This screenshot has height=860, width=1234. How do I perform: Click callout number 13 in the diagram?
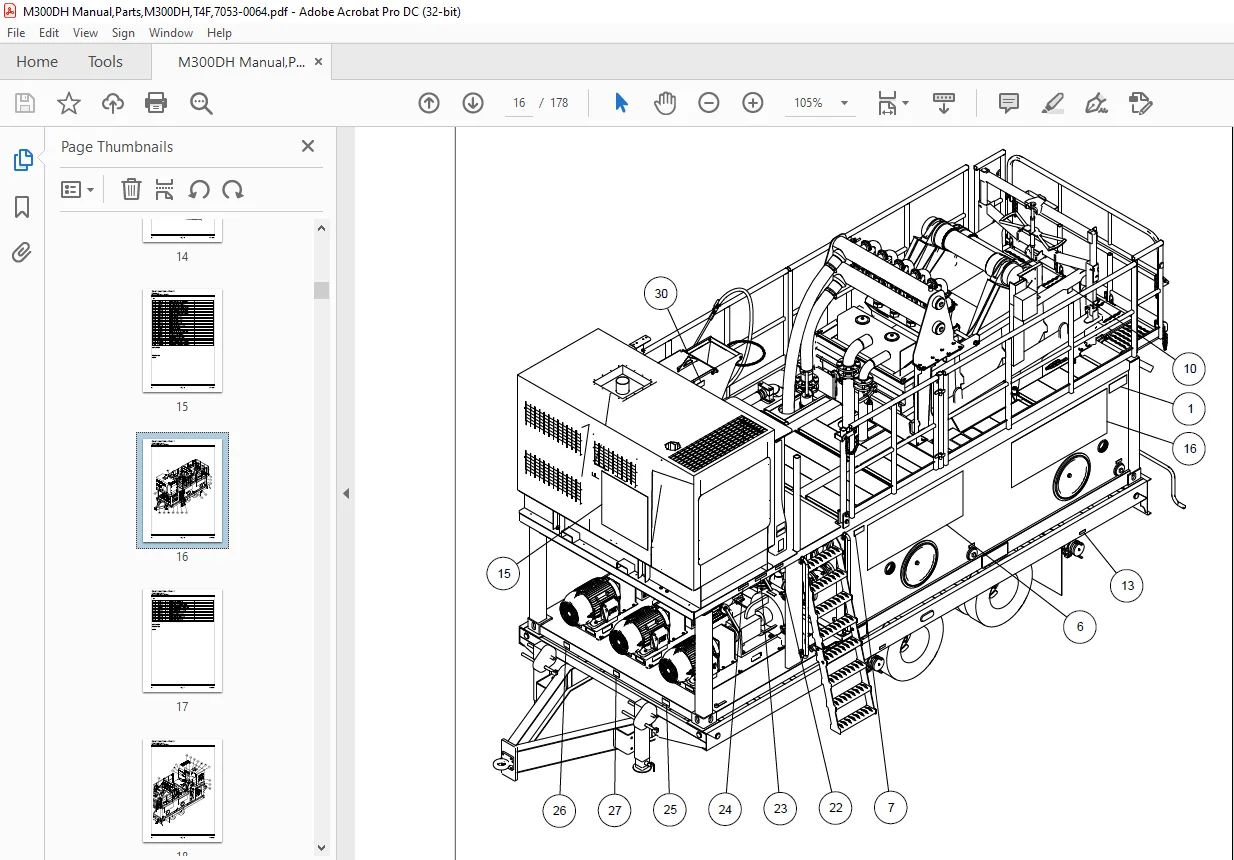1127,585
